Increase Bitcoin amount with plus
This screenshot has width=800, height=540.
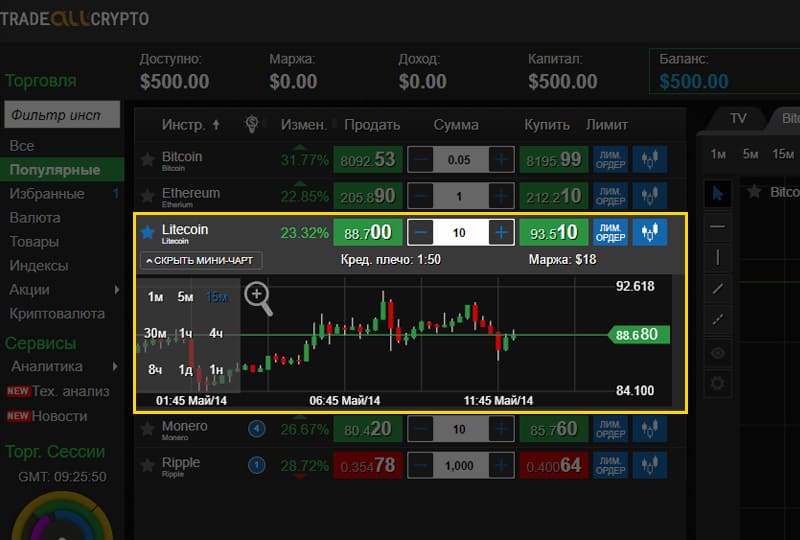click(501, 160)
